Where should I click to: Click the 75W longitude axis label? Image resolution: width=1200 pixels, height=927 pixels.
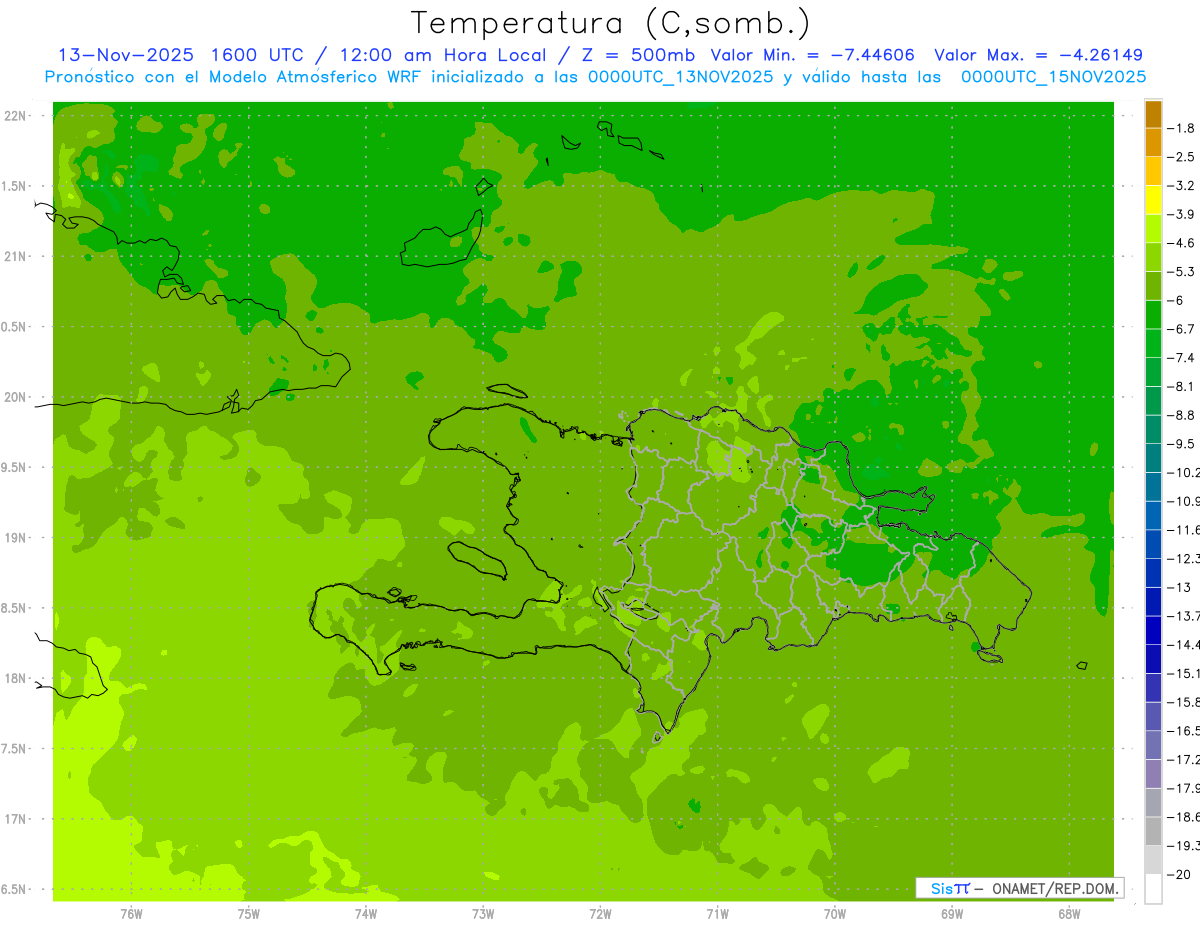pos(249,914)
